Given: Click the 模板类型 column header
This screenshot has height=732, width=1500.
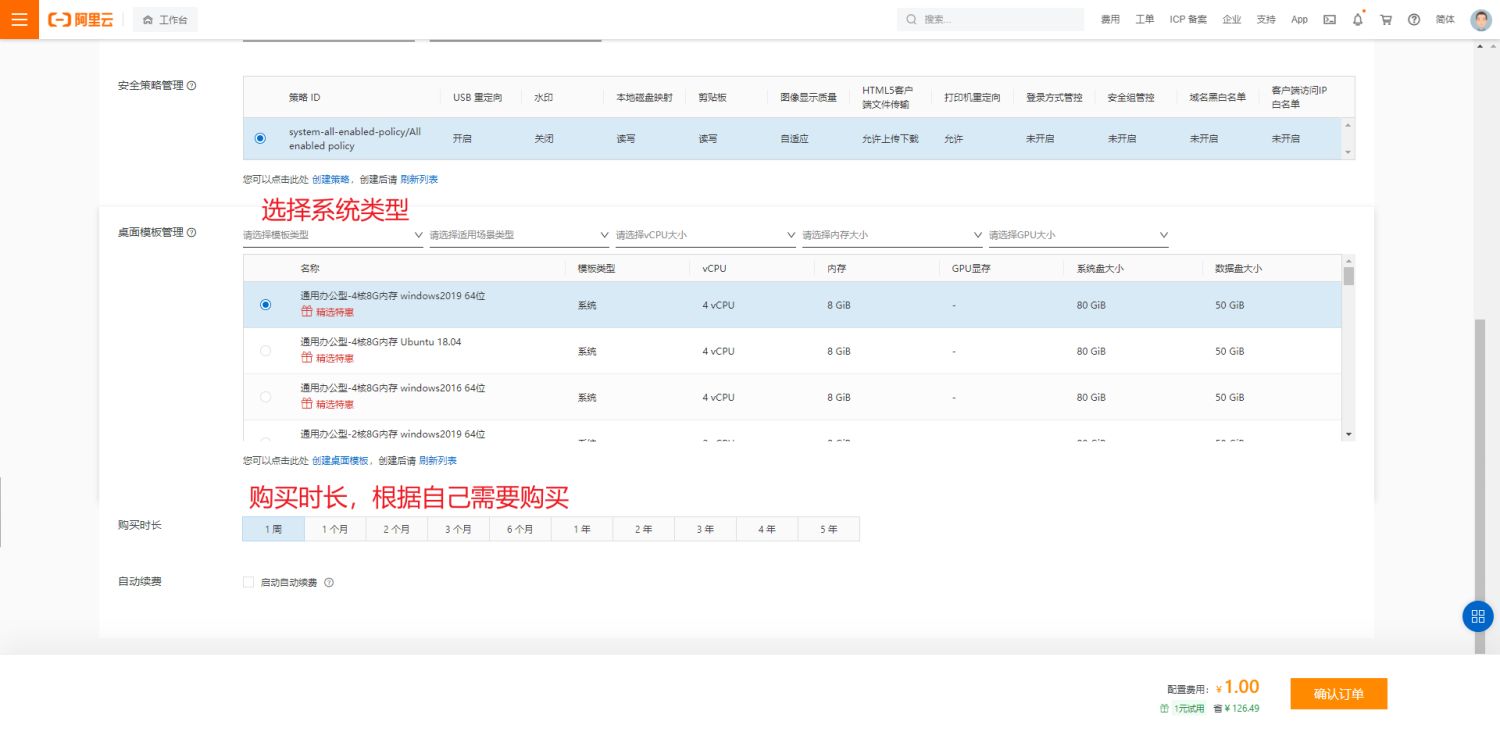Looking at the screenshot, I should pyautogui.click(x=596, y=269).
